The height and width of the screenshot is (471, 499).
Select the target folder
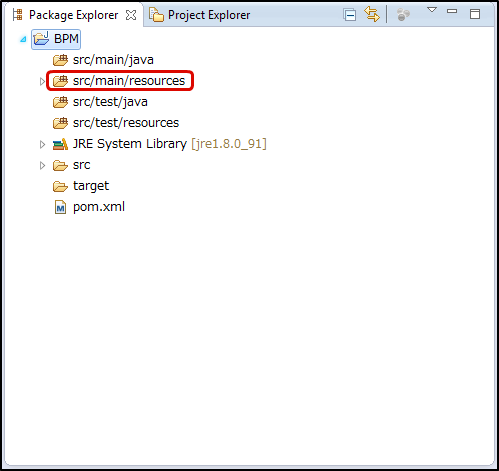click(x=91, y=186)
